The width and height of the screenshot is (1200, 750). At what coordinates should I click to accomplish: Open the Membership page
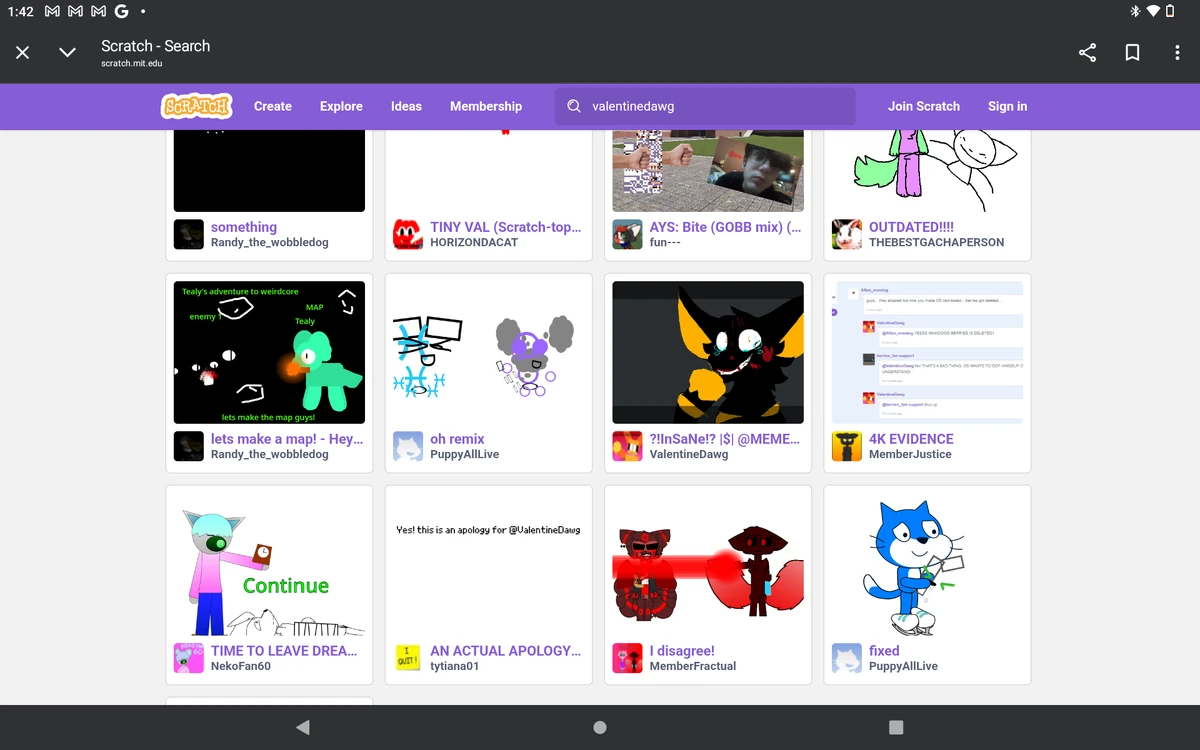486,106
